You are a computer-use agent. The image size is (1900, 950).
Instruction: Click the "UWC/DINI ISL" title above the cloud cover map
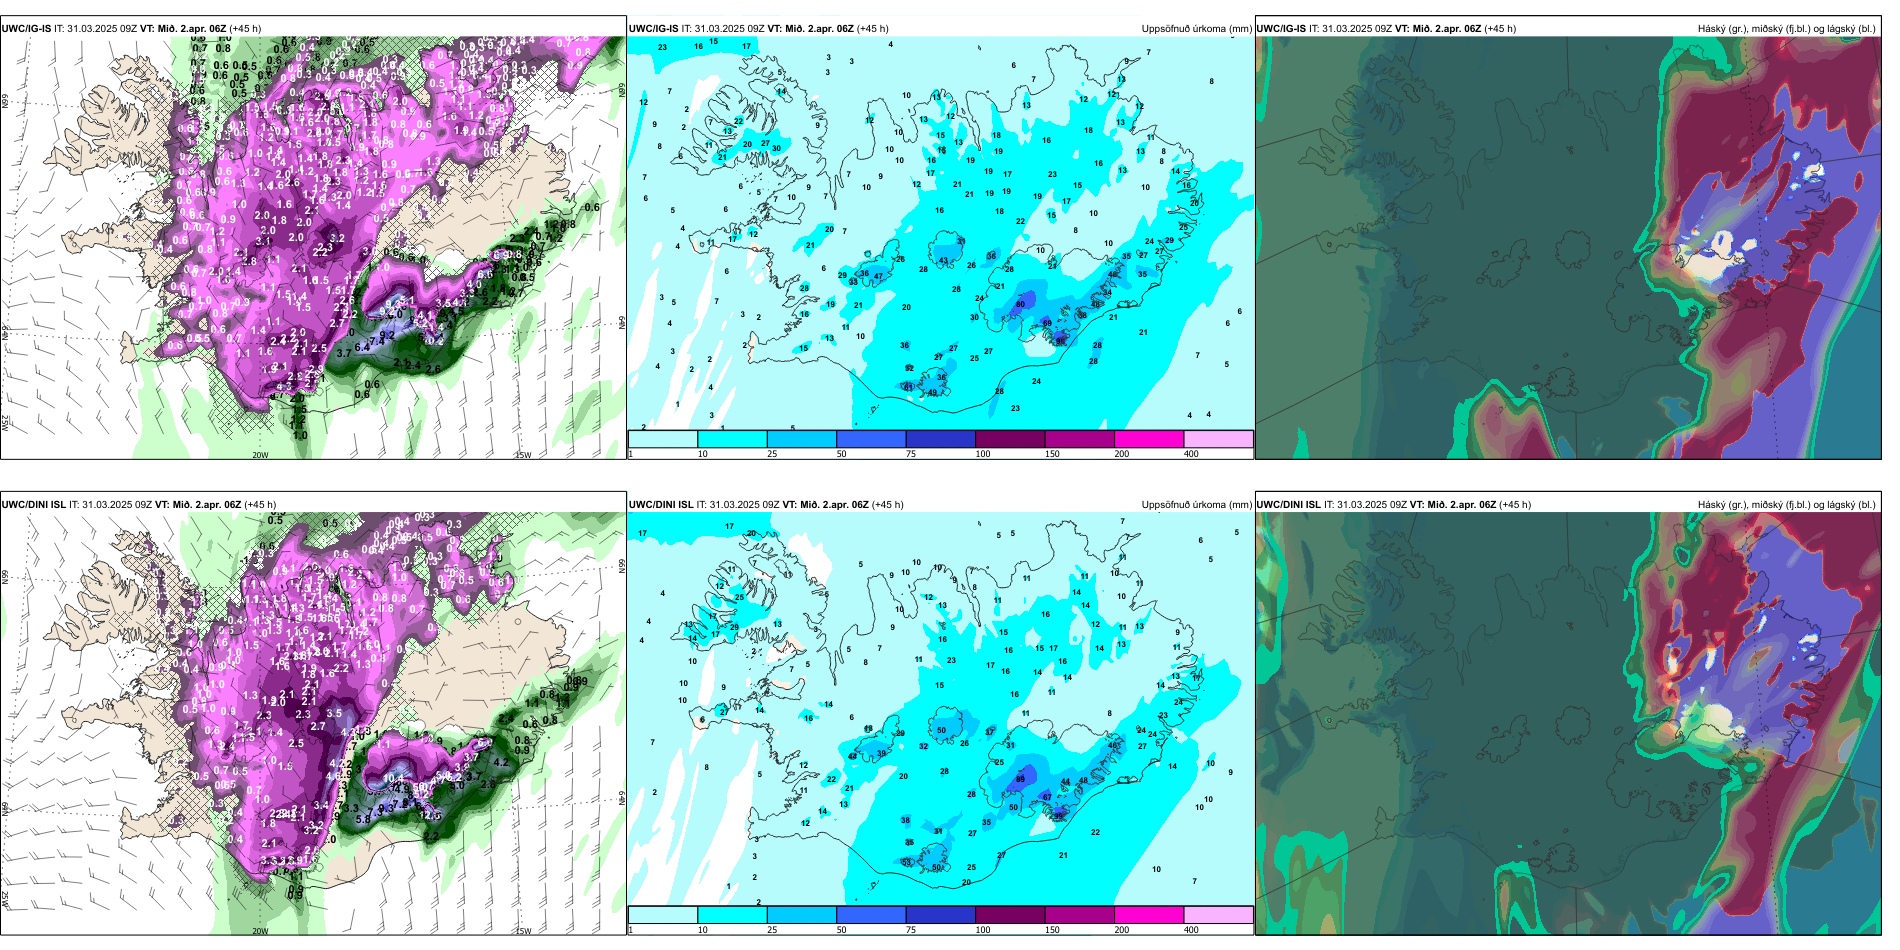click(x=1289, y=505)
